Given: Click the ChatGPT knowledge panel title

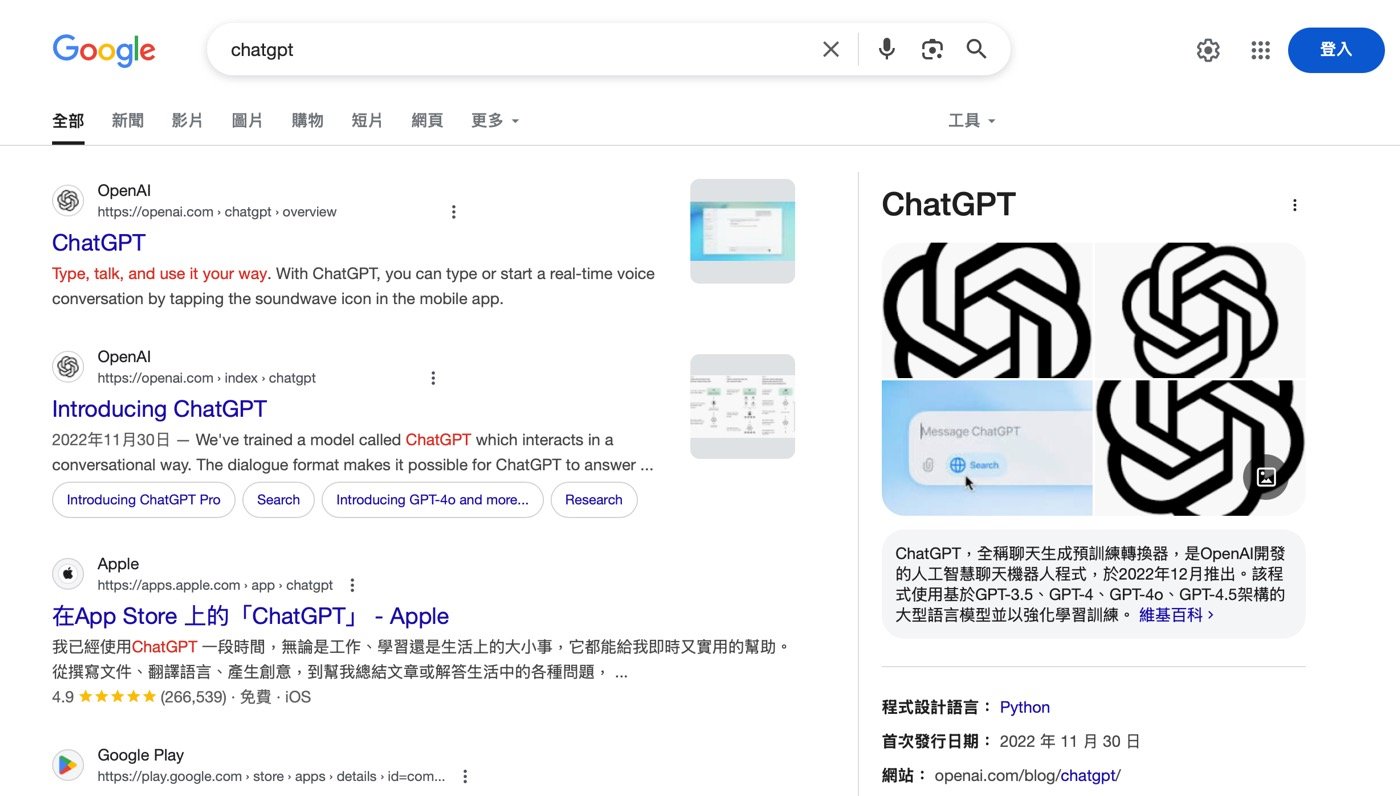Looking at the screenshot, I should coord(949,204).
